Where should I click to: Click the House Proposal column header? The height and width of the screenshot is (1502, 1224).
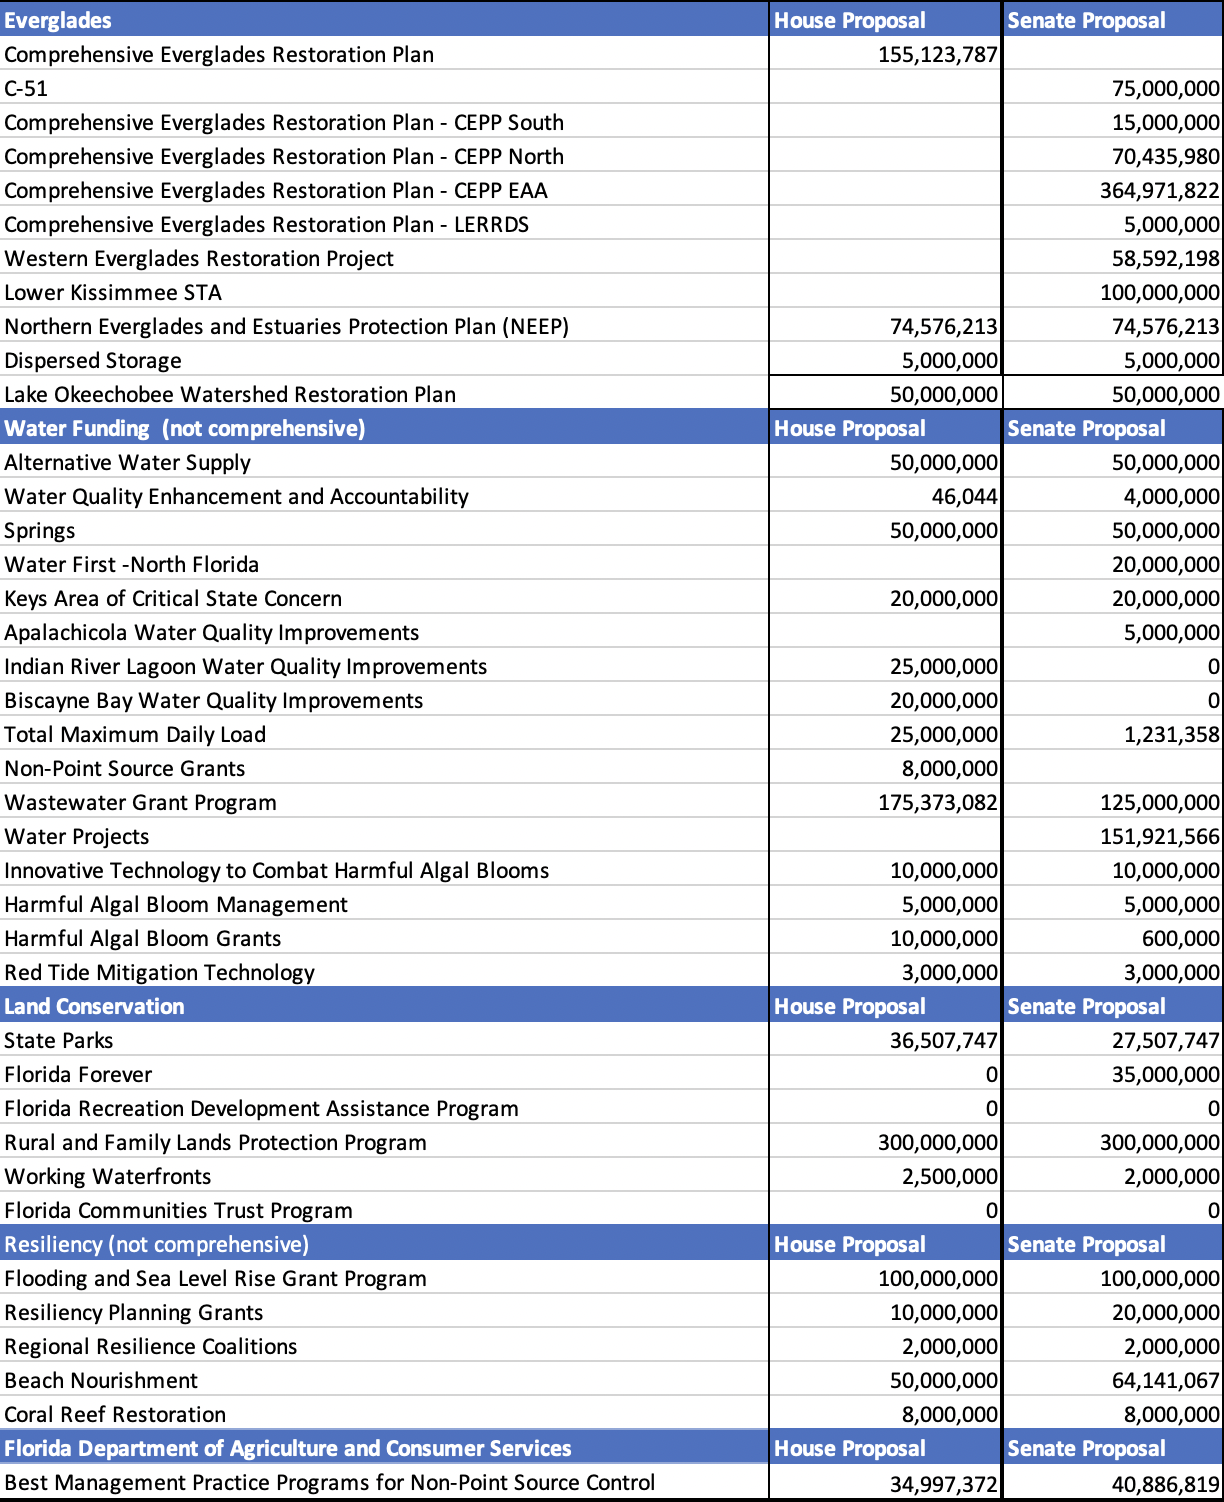[x=848, y=20]
